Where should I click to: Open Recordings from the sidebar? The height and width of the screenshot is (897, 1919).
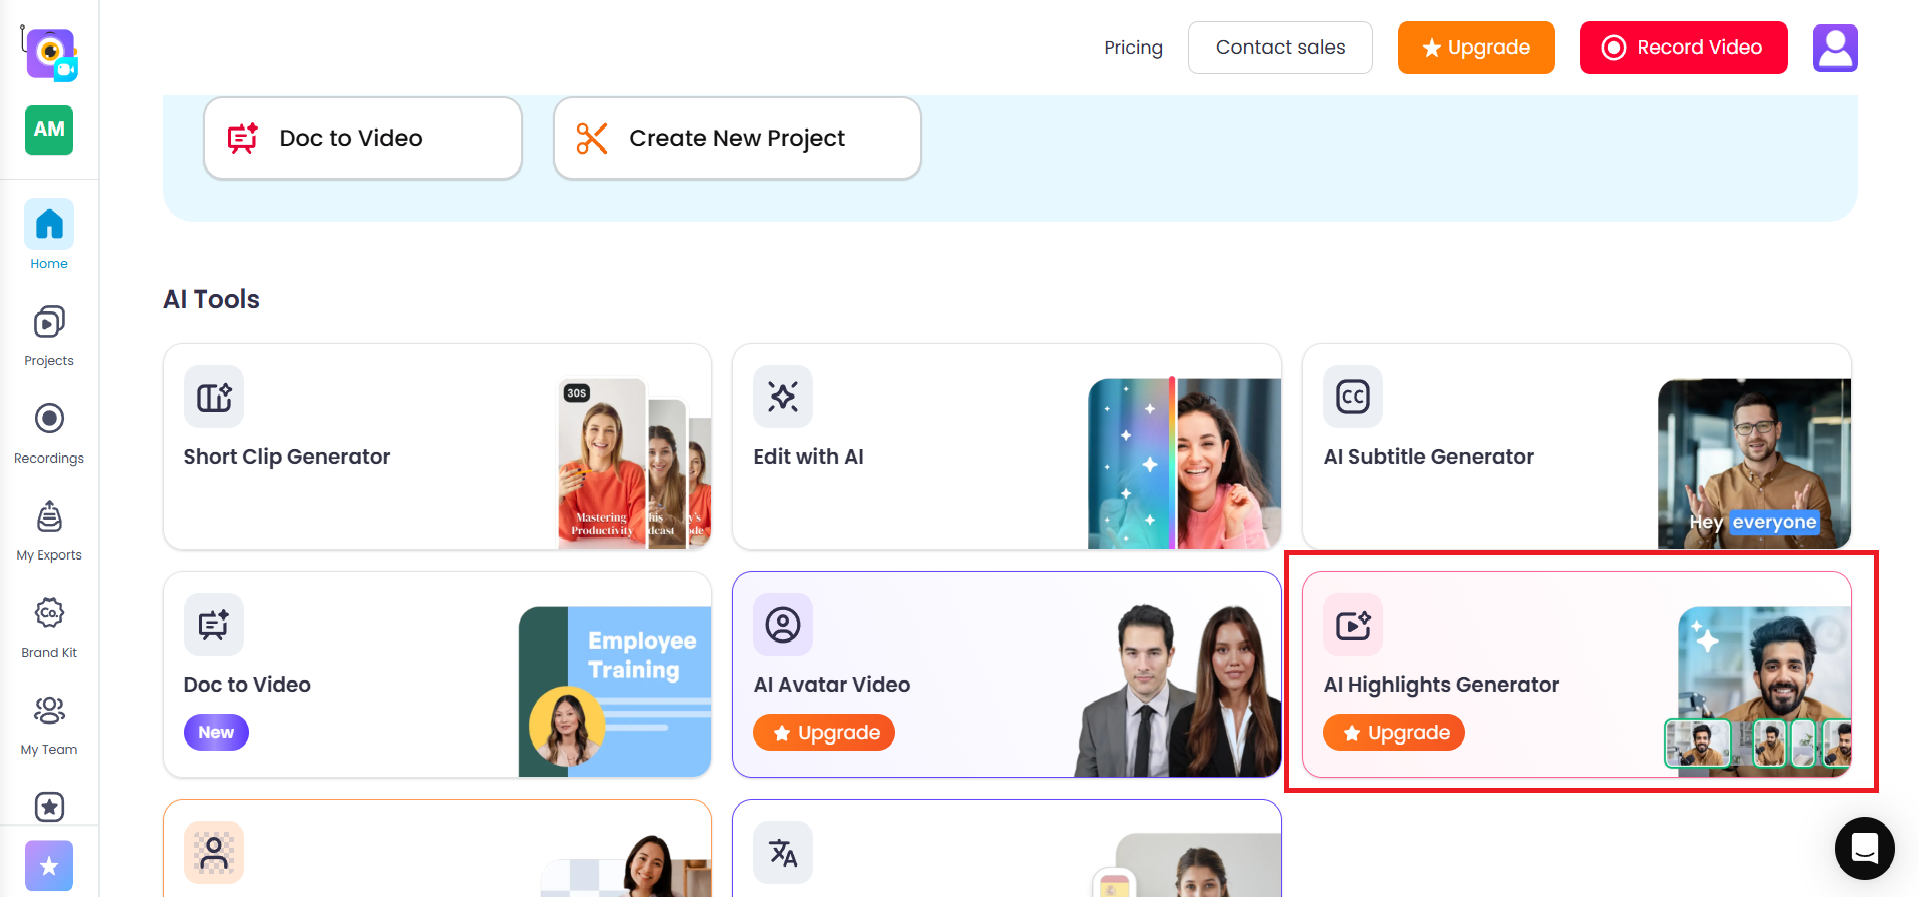coord(49,432)
